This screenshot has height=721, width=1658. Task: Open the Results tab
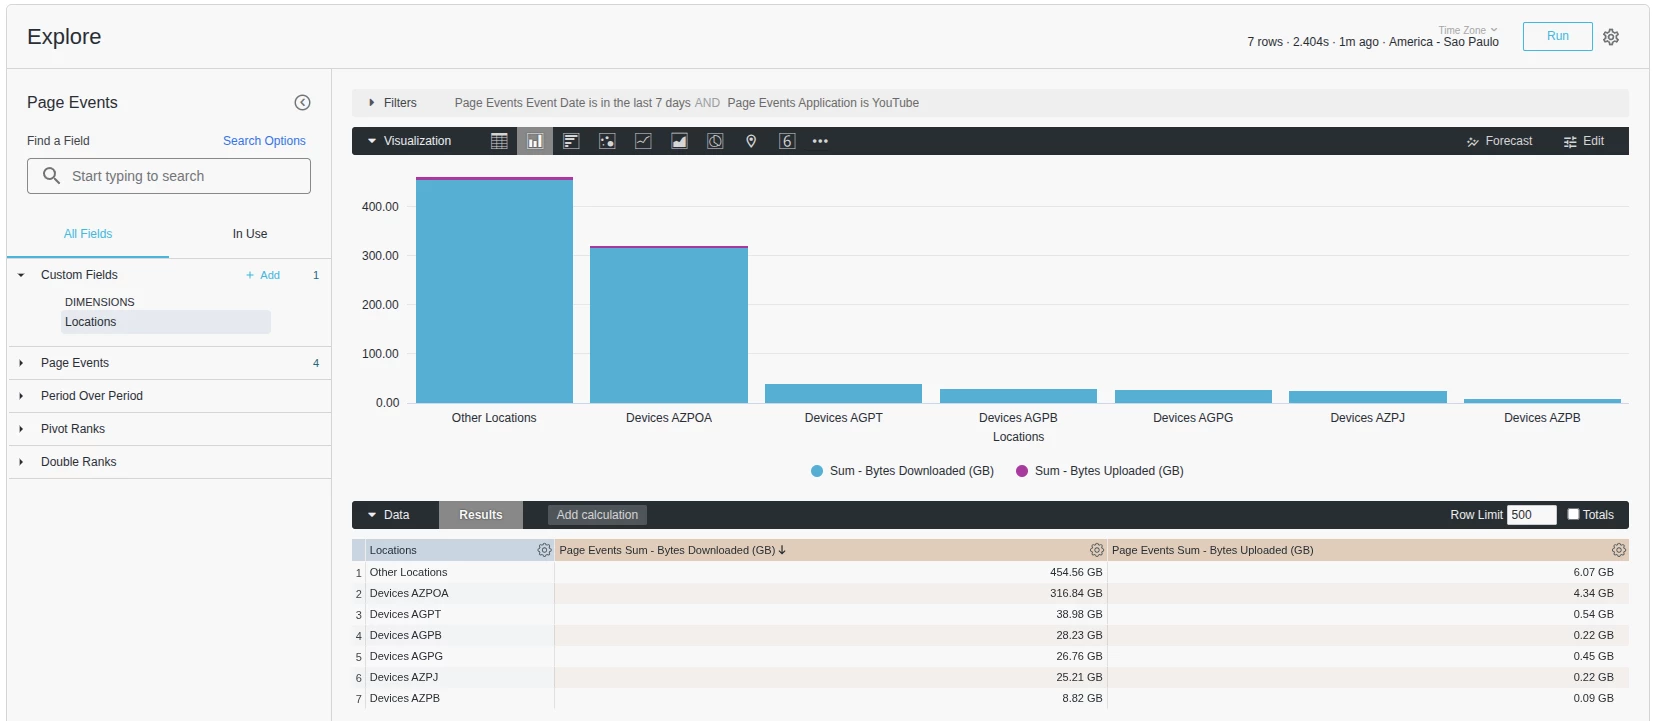pyautogui.click(x=481, y=515)
